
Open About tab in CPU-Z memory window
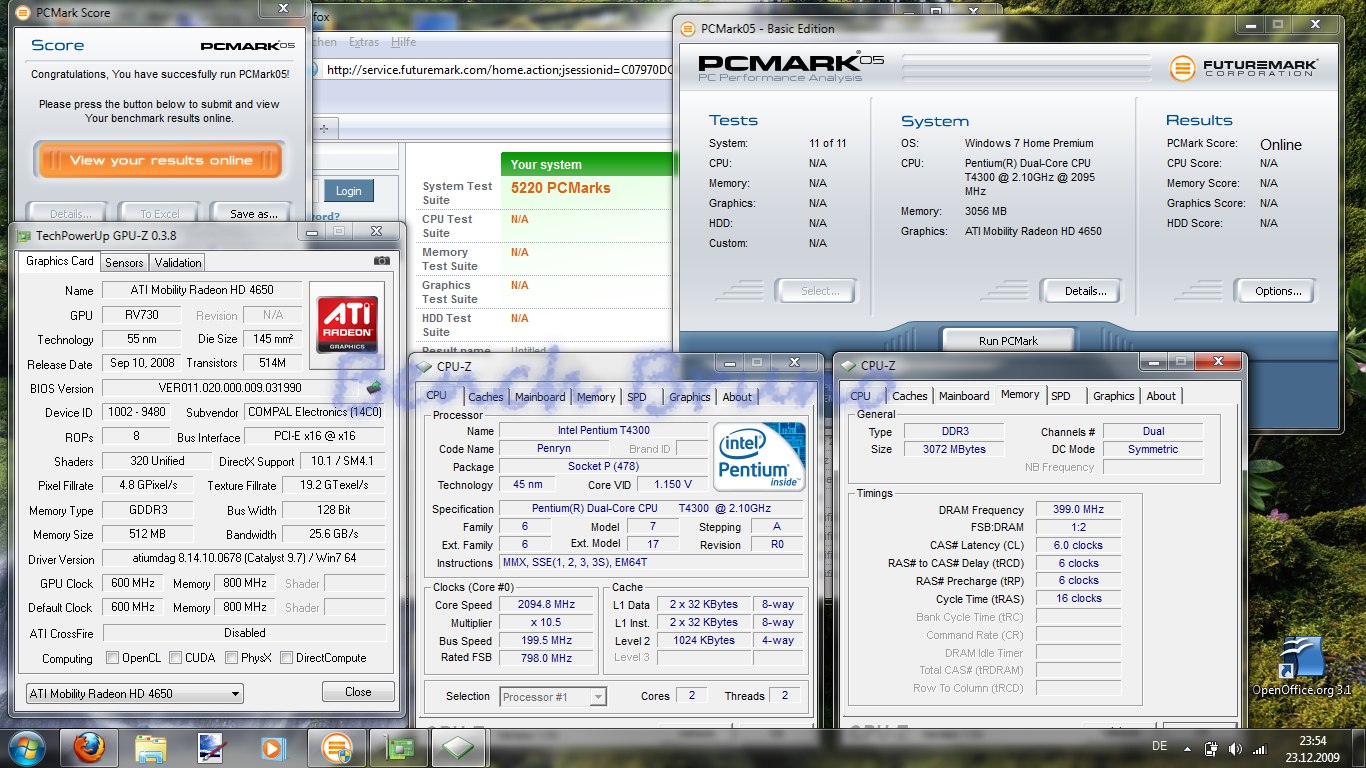pos(1161,396)
